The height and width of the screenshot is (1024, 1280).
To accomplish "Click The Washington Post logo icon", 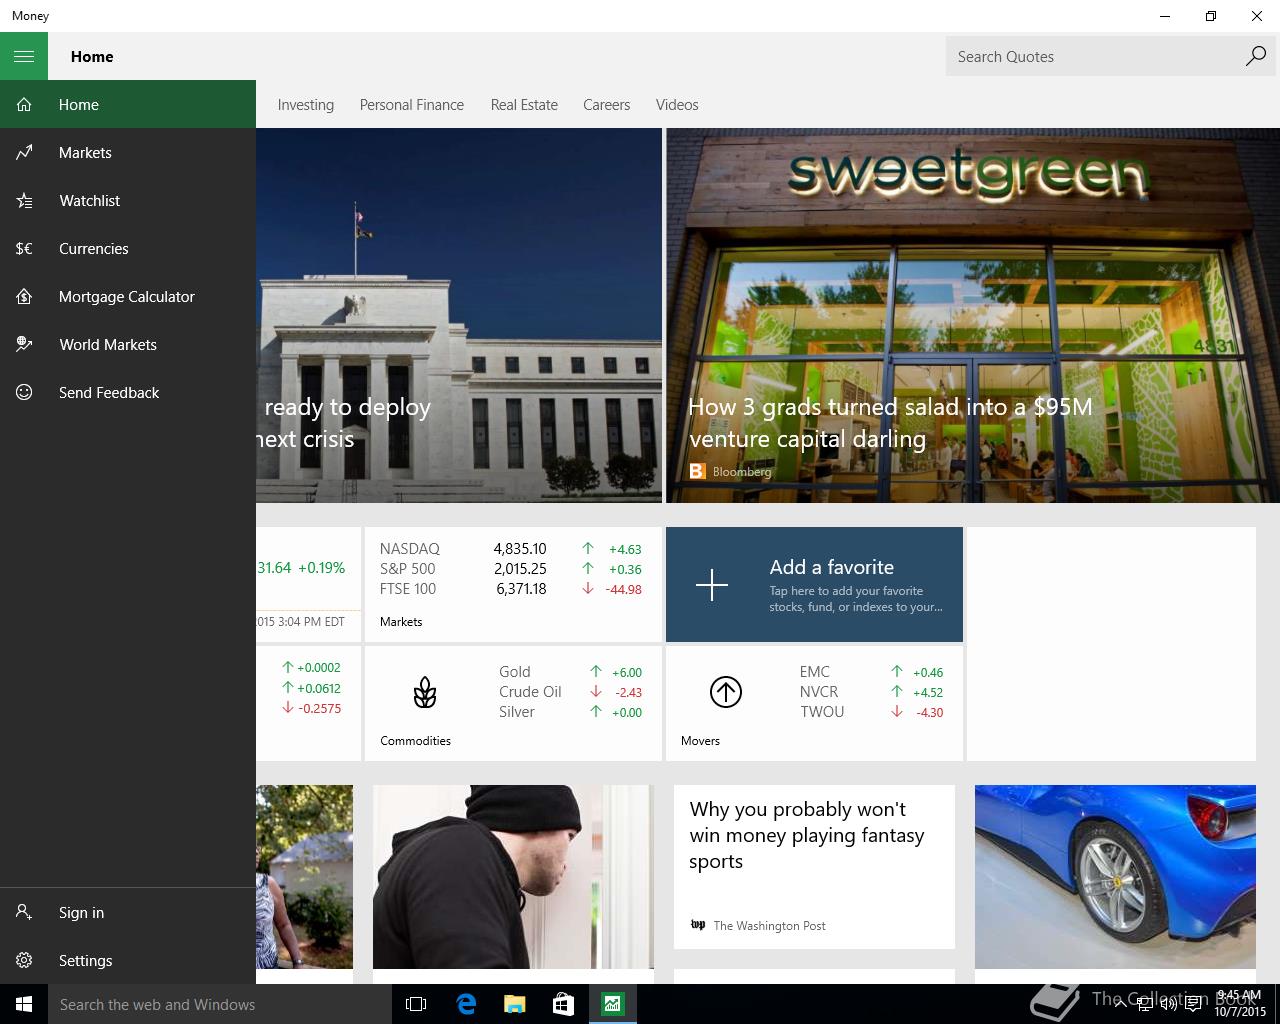I will (x=698, y=925).
